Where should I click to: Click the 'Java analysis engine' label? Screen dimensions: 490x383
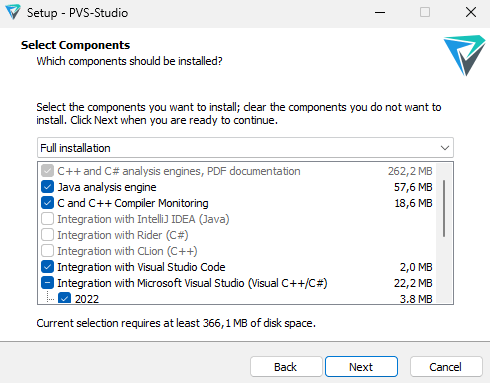(107, 187)
